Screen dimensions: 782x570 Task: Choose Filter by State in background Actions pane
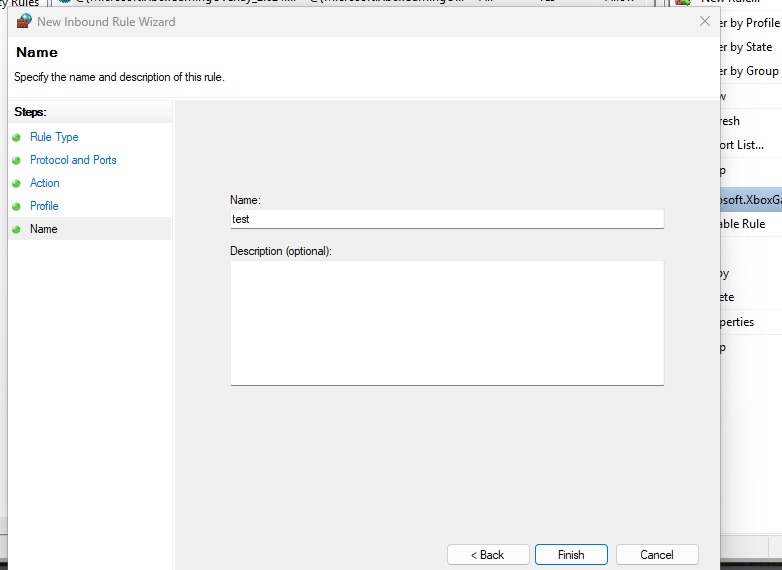tap(747, 47)
